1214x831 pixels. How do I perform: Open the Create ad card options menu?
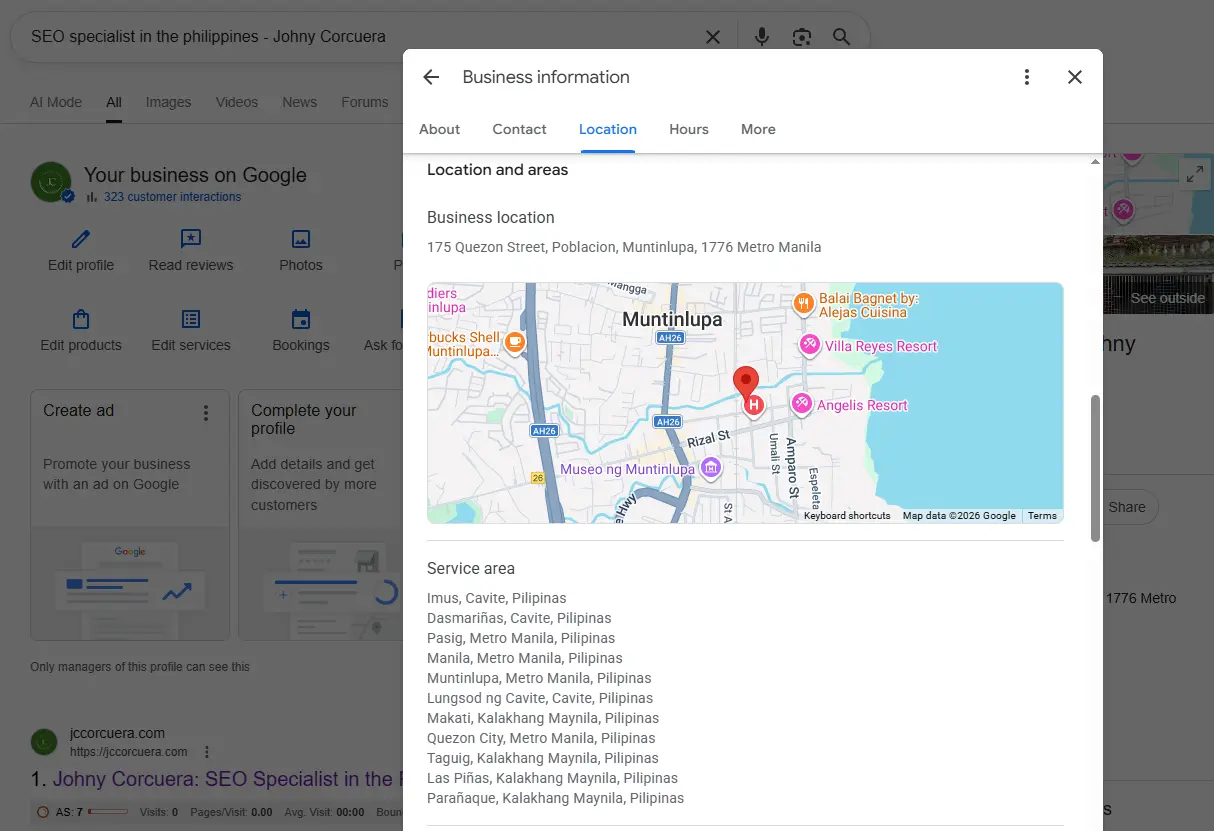pos(206,412)
